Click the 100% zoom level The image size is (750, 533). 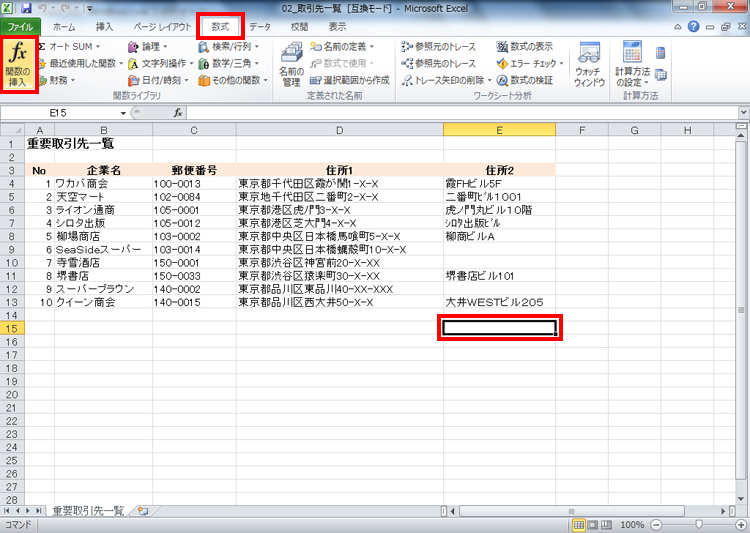click(x=632, y=525)
